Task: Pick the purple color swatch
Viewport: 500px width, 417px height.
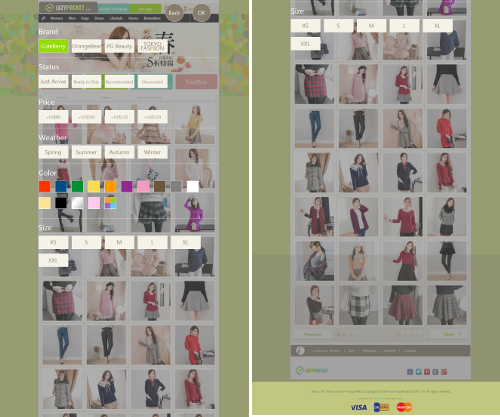Action: click(x=127, y=186)
